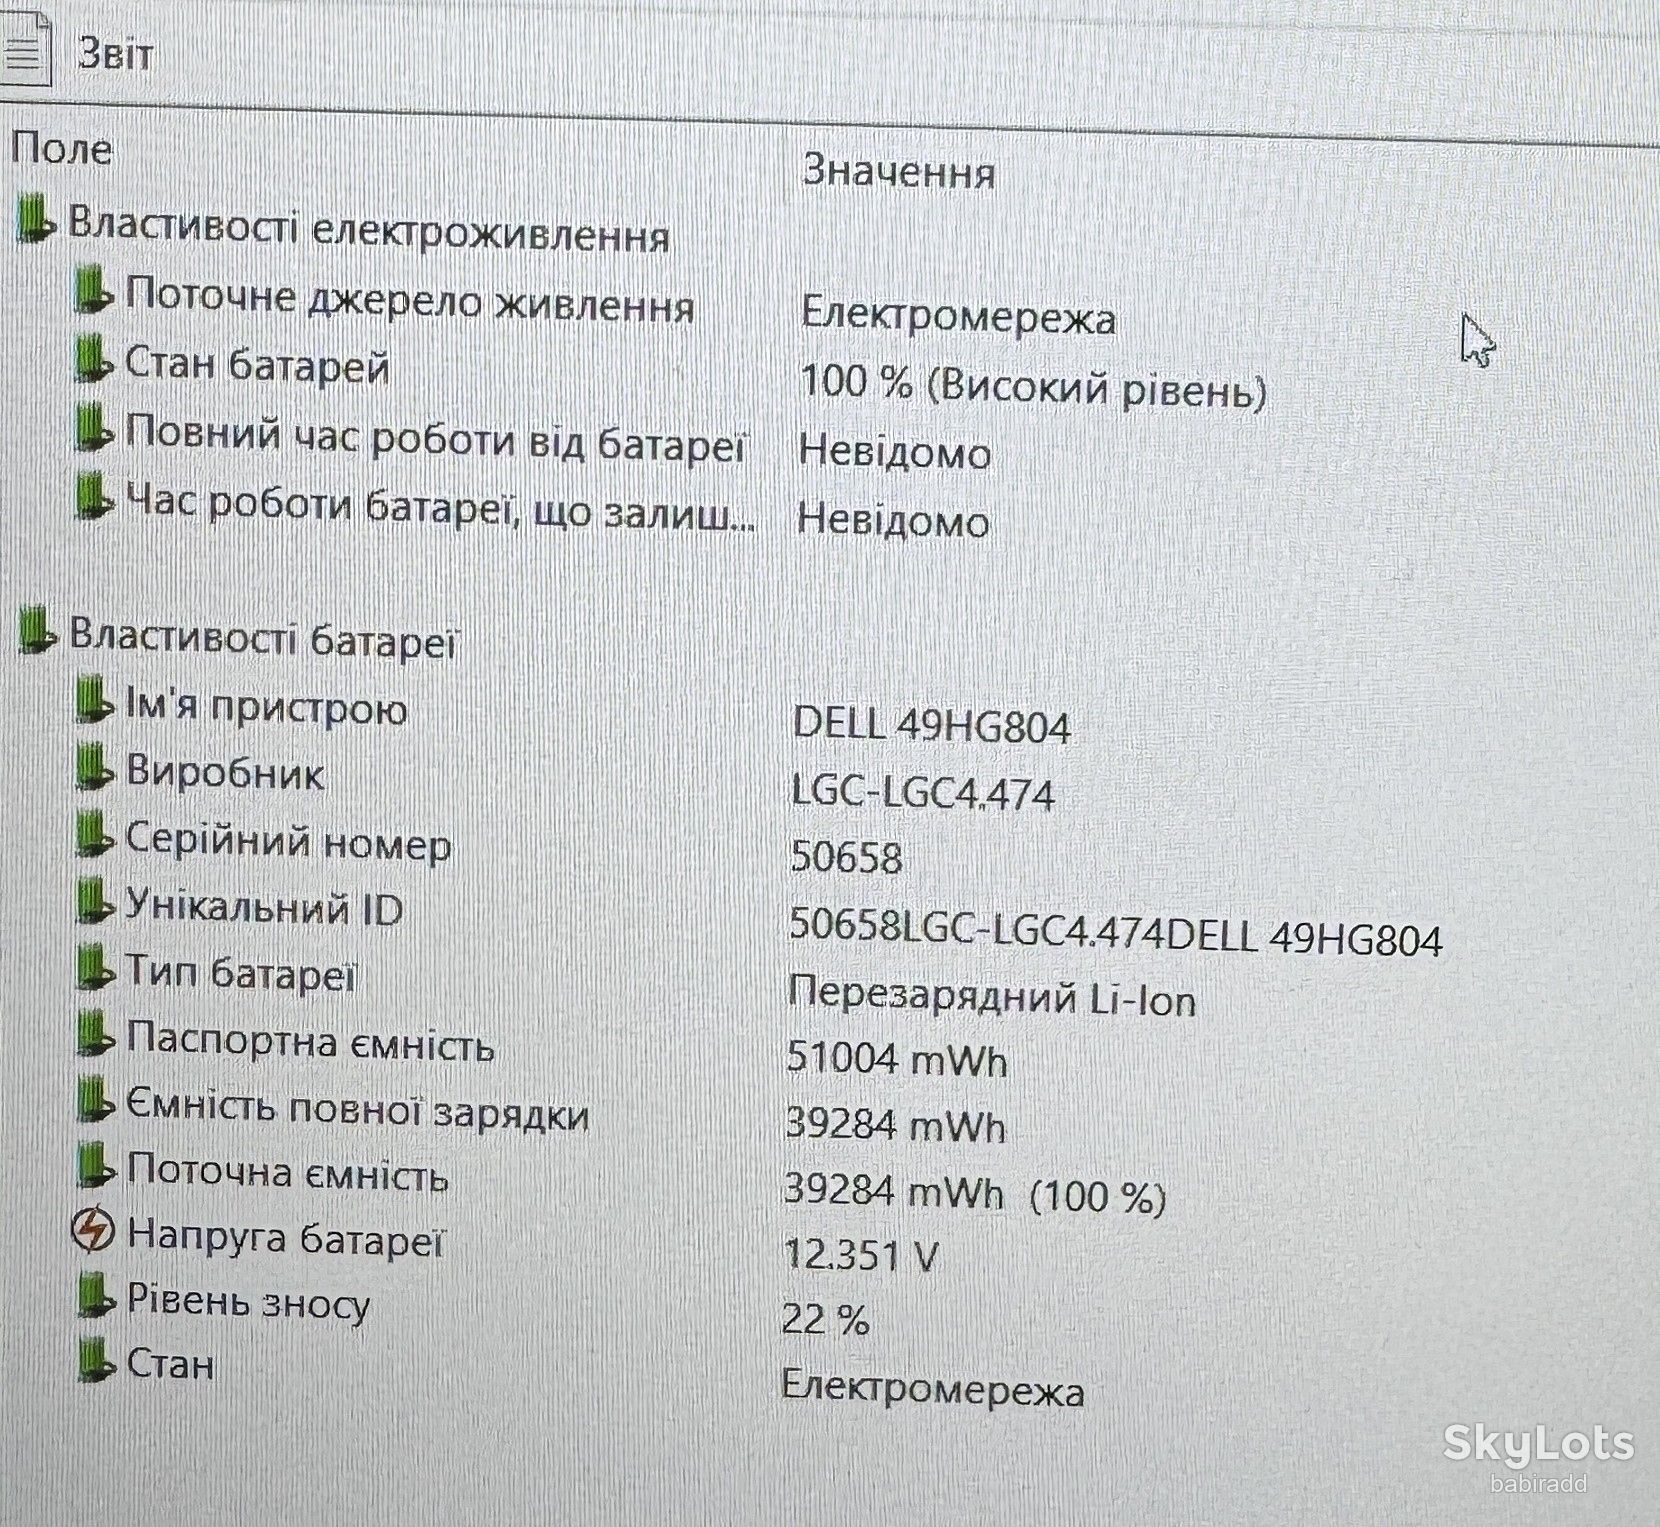Click the "Час роботи батареї, що залиш..." label
This screenshot has width=1660, height=1527.
pos(440,506)
